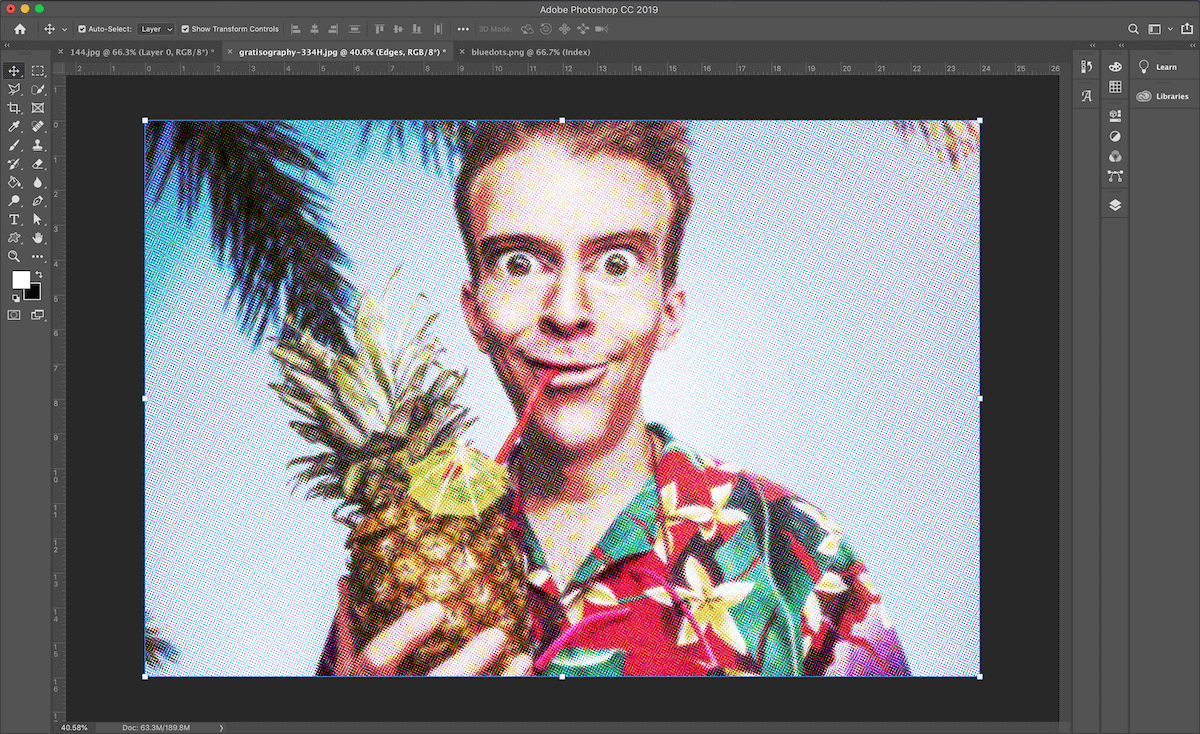The height and width of the screenshot is (734, 1200).
Task: Activate the Crop tool
Action: pos(14,107)
